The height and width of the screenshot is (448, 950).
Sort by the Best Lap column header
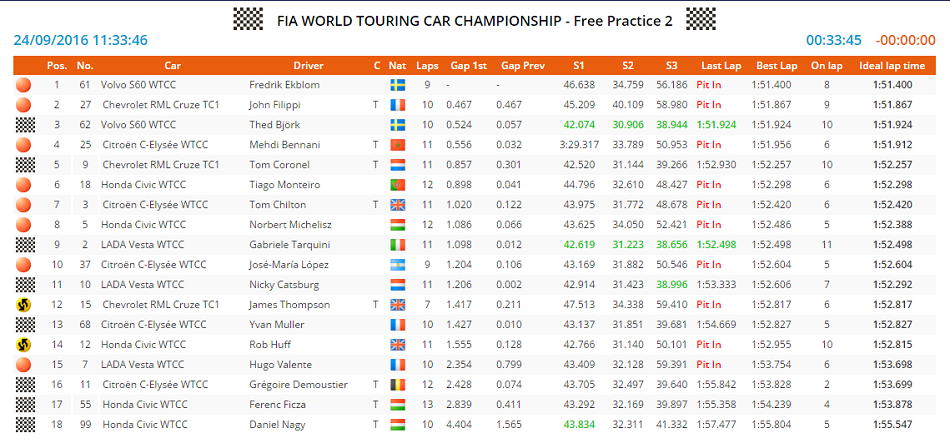pos(776,66)
